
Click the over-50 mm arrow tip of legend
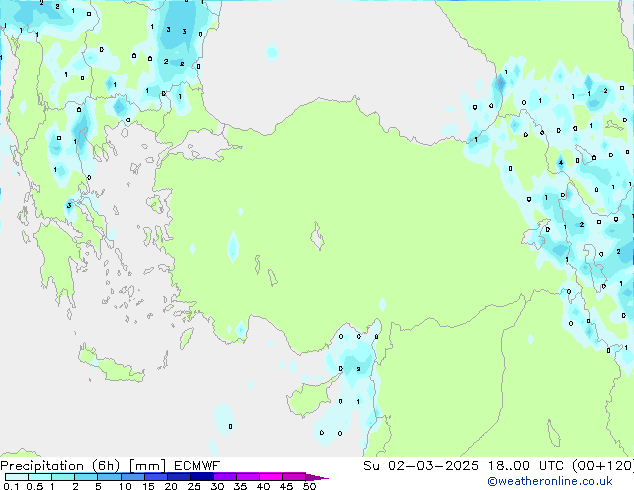[317, 477]
